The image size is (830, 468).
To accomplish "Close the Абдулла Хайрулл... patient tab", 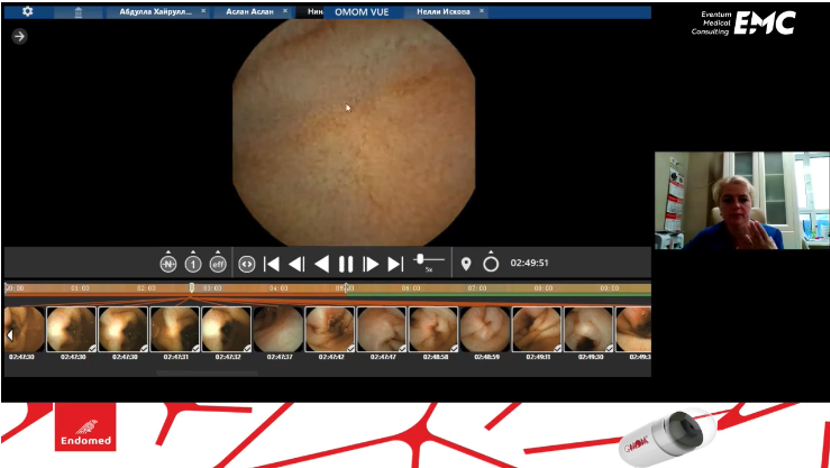I will tap(203, 12).
